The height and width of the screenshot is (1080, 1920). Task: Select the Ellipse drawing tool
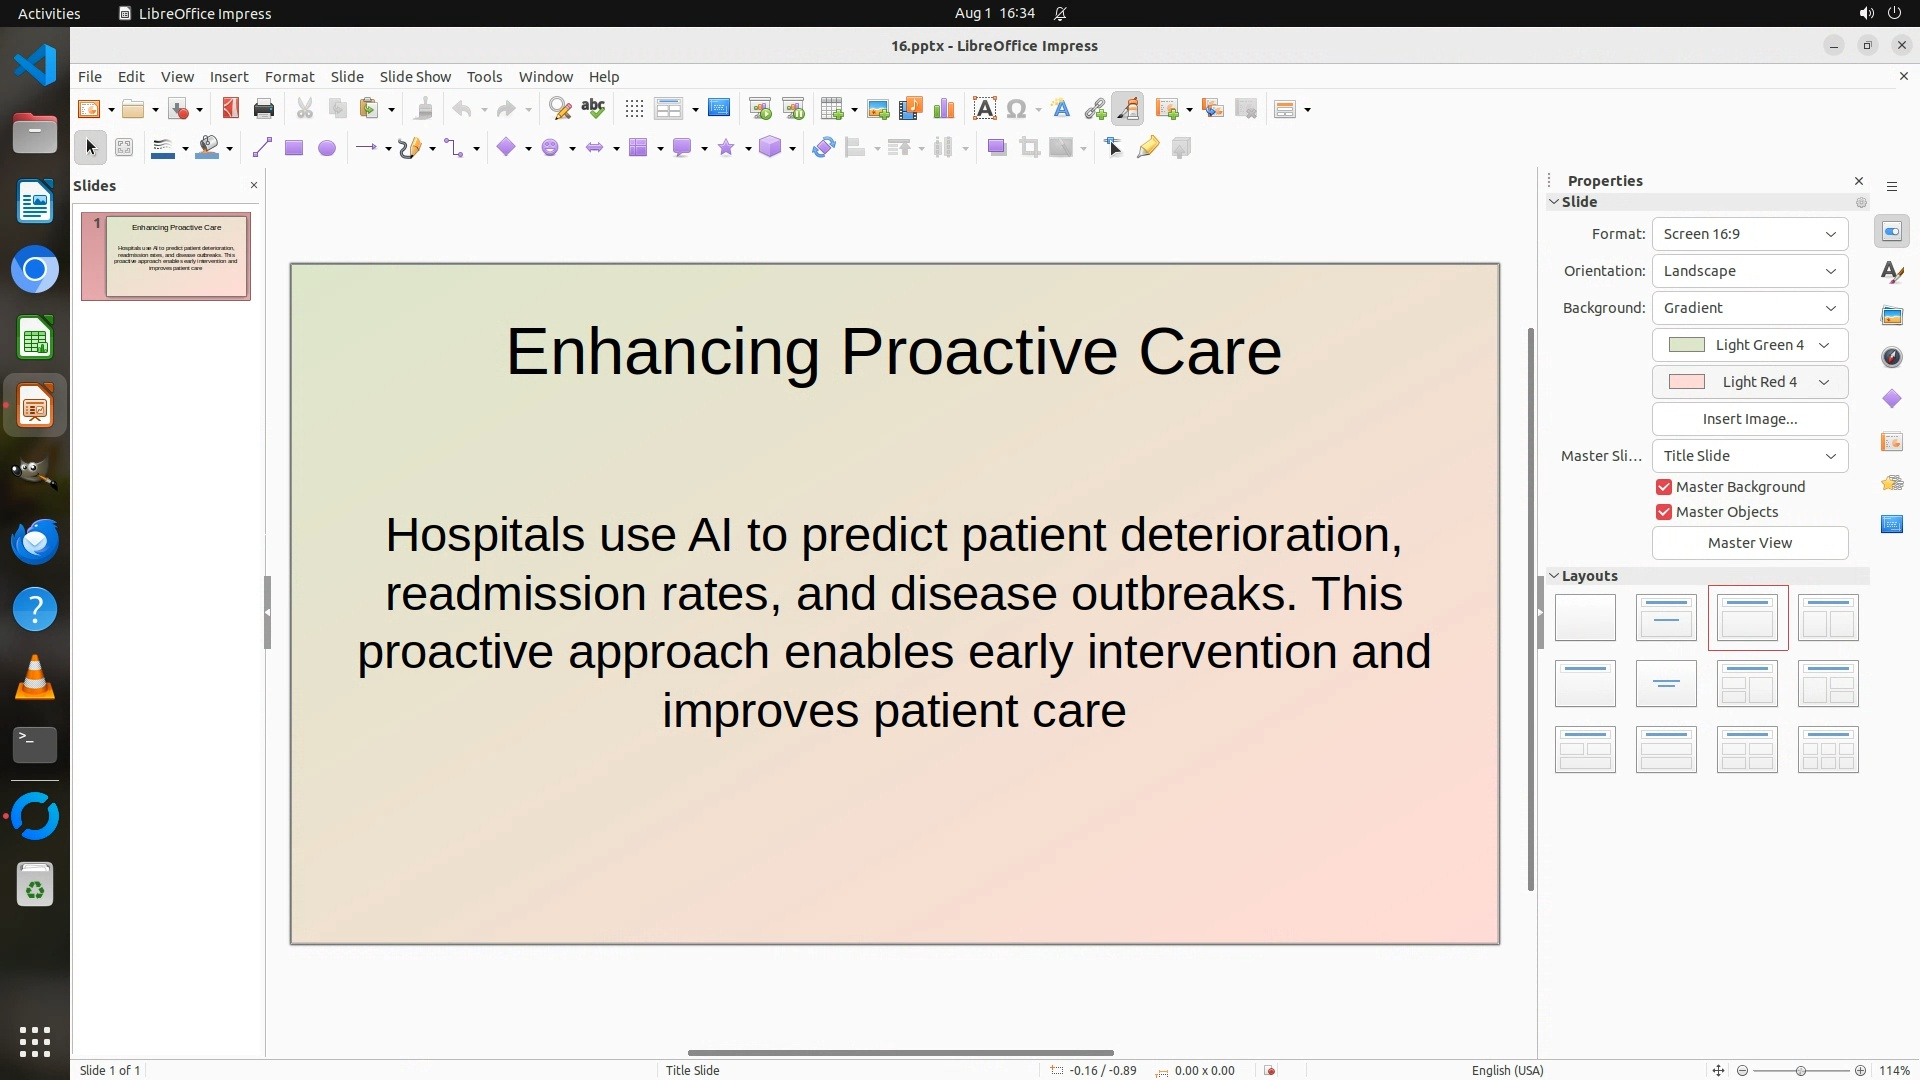click(327, 148)
